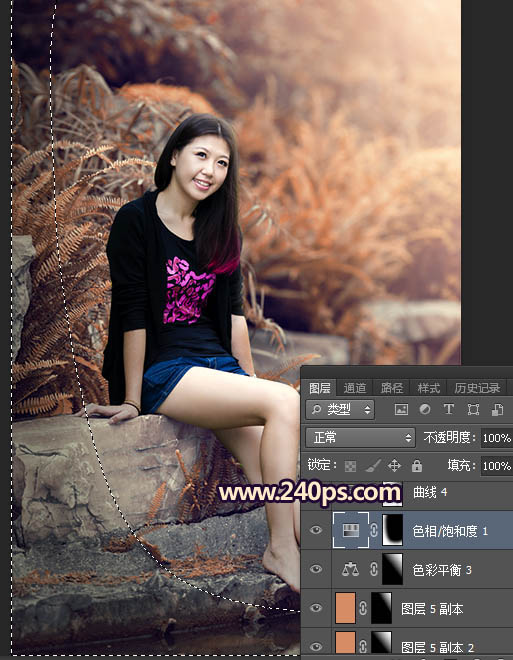Screen dimensions: 513x660
Task: Select the 曲线 4 layer
Action: pyautogui.click(x=430, y=492)
